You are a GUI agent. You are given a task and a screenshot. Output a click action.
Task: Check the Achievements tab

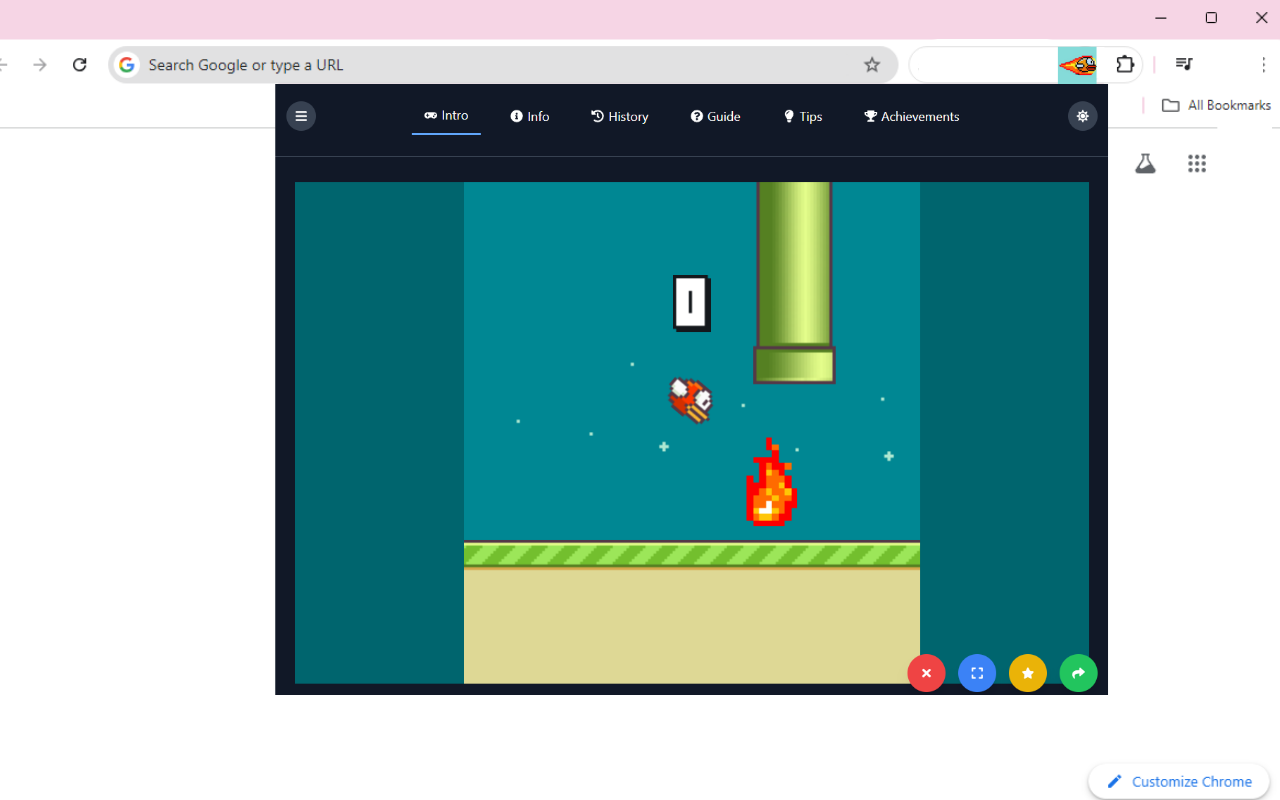(911, 116)
